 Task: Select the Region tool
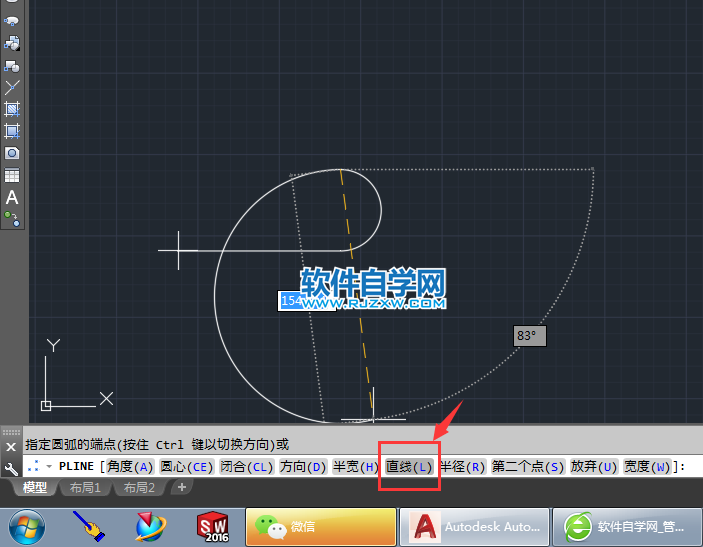tap(12, 153)
